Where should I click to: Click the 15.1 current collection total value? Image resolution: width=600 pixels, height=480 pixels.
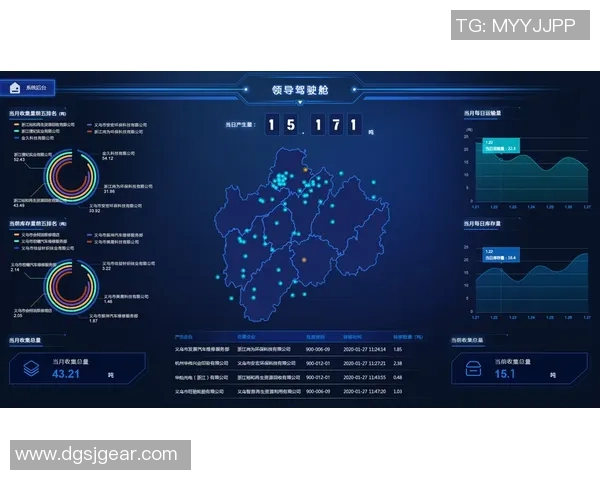(x=505, y=374)
